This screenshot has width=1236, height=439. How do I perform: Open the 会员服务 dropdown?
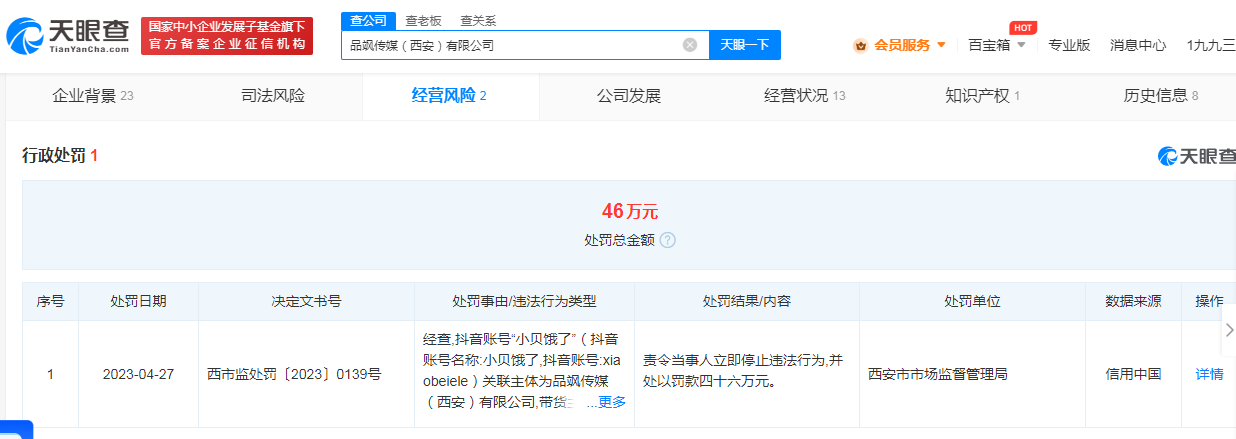point(910,45)
